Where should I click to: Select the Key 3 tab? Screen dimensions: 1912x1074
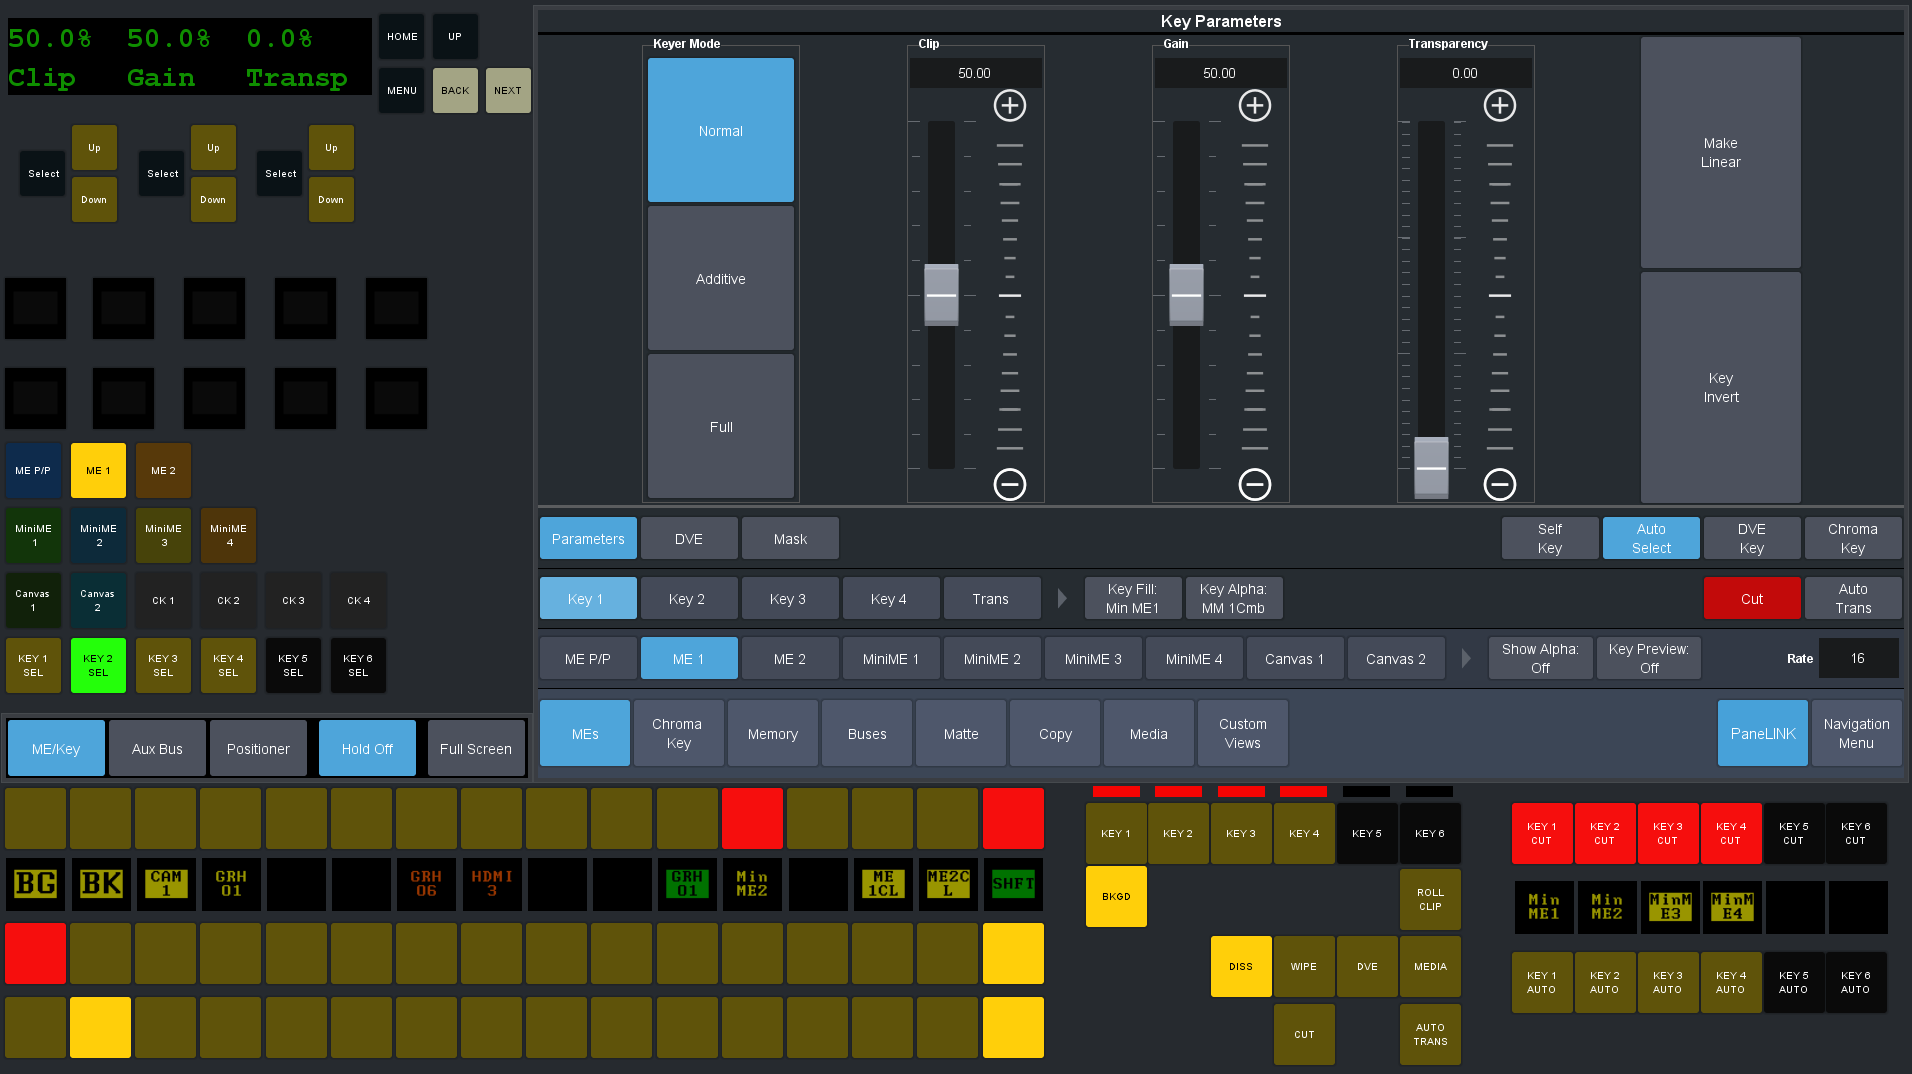pos(788,598)
